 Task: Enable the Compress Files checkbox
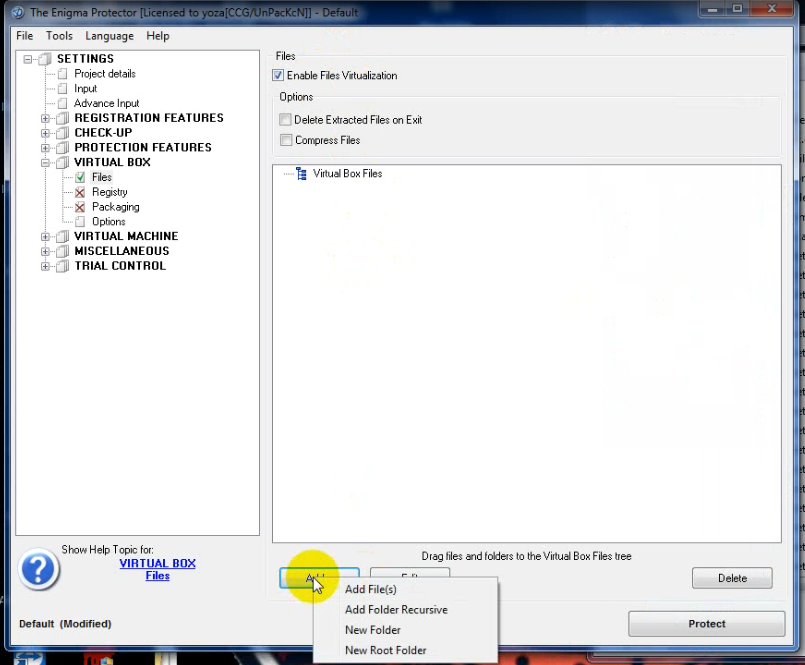(x=286, y=140)
